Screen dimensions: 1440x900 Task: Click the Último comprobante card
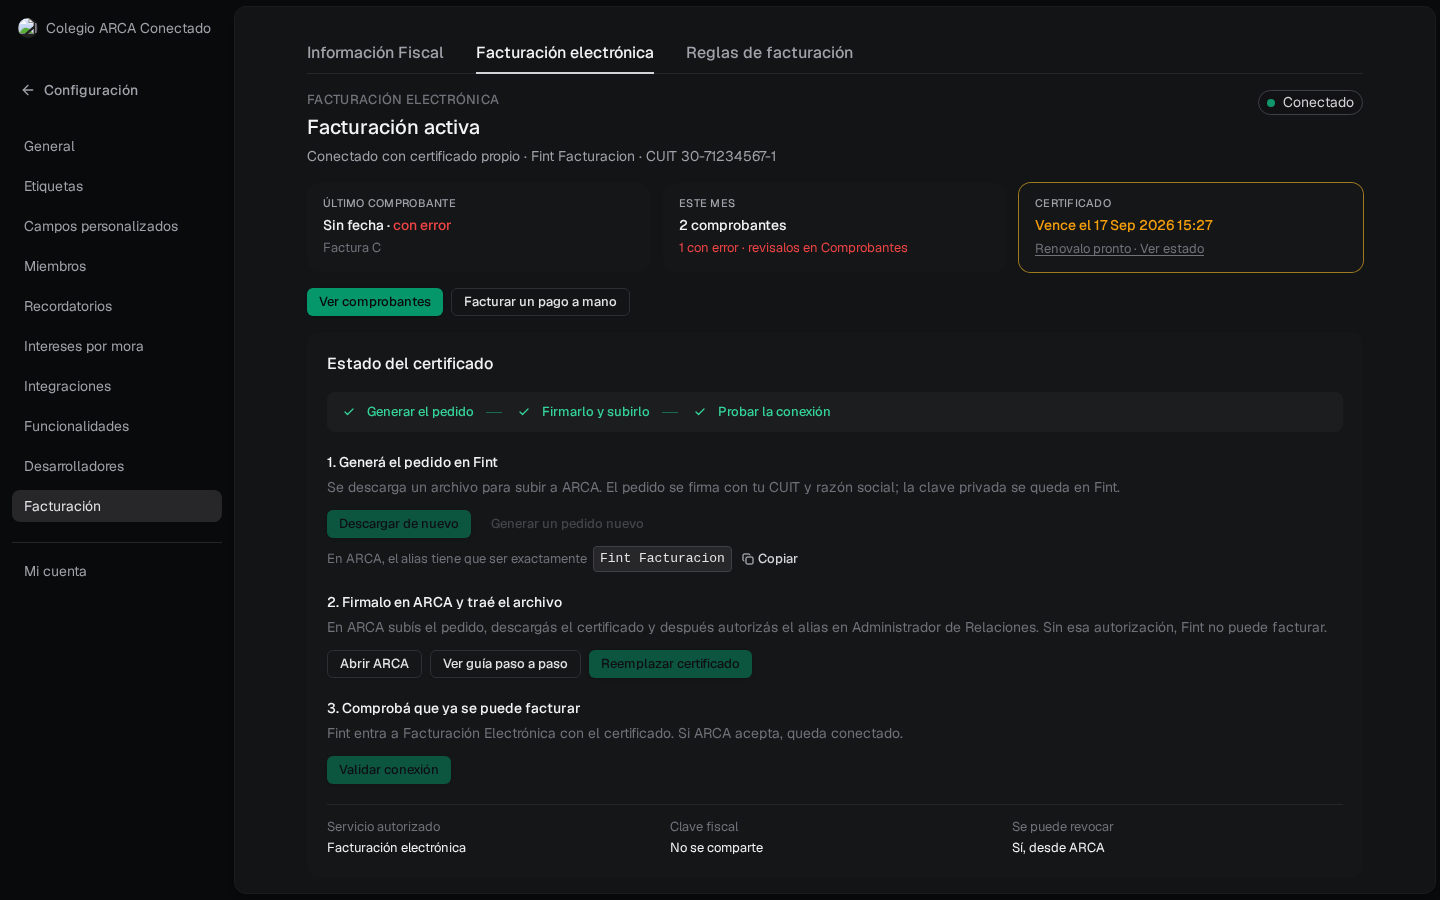[478, 227]
